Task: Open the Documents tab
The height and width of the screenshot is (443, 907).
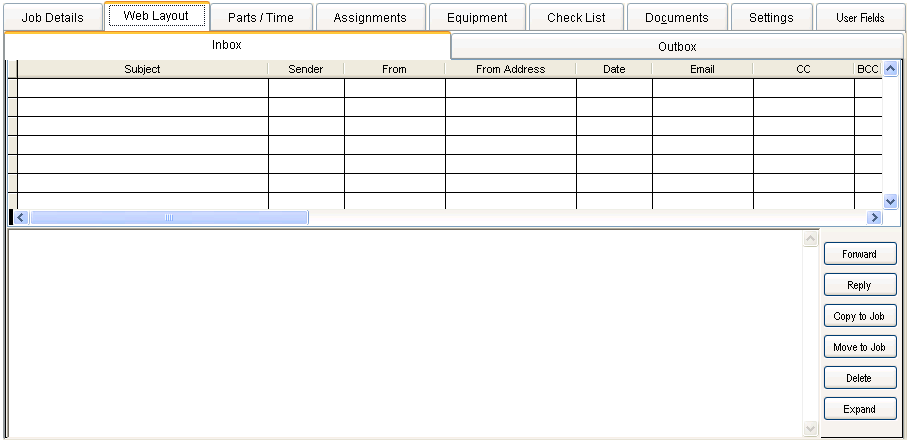Action: pyautogui.click(x=676, y=17)
